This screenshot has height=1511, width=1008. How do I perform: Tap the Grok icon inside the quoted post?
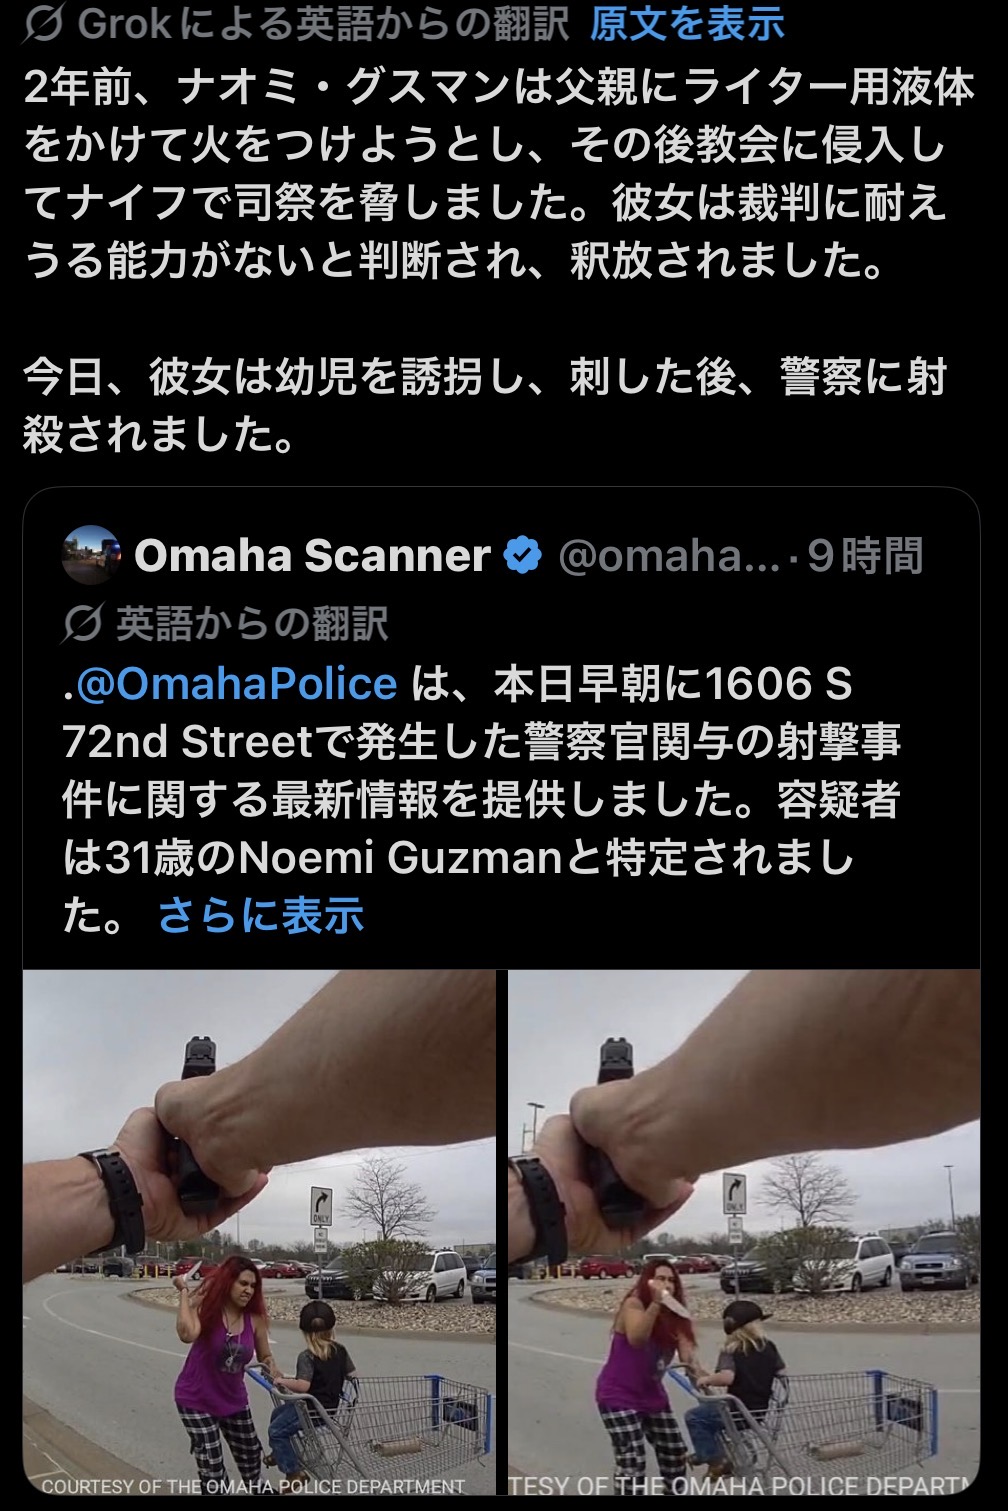tap(82, 624)
